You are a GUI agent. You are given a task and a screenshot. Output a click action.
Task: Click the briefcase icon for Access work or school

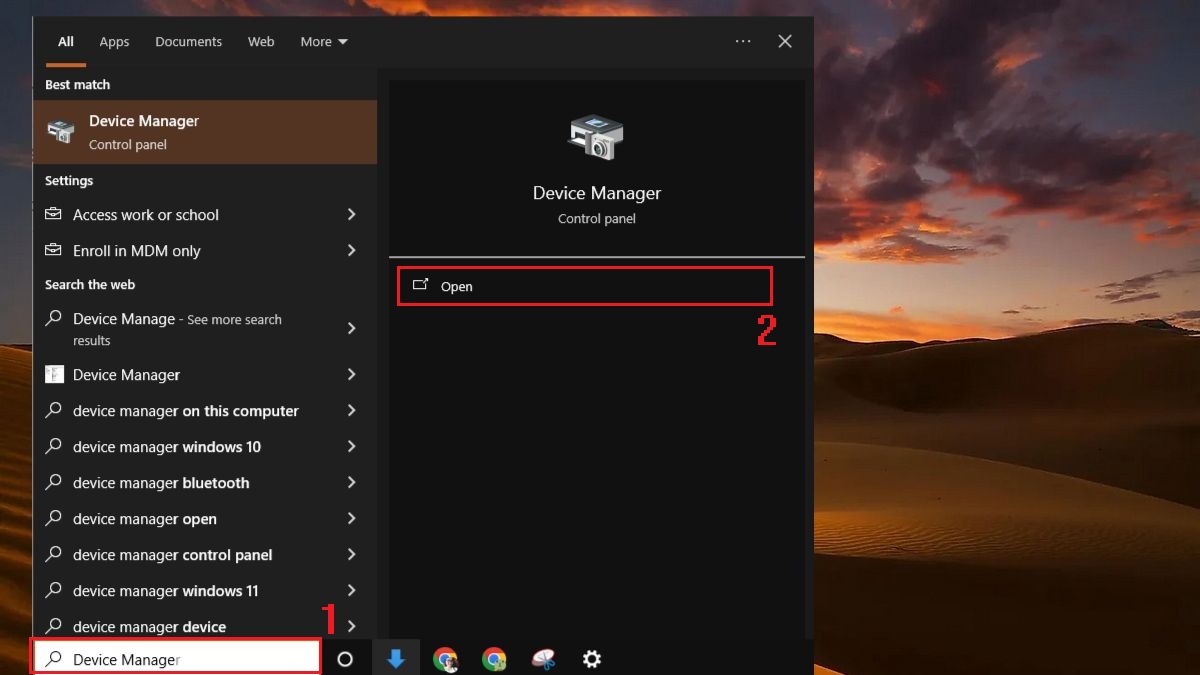point(54,215)
